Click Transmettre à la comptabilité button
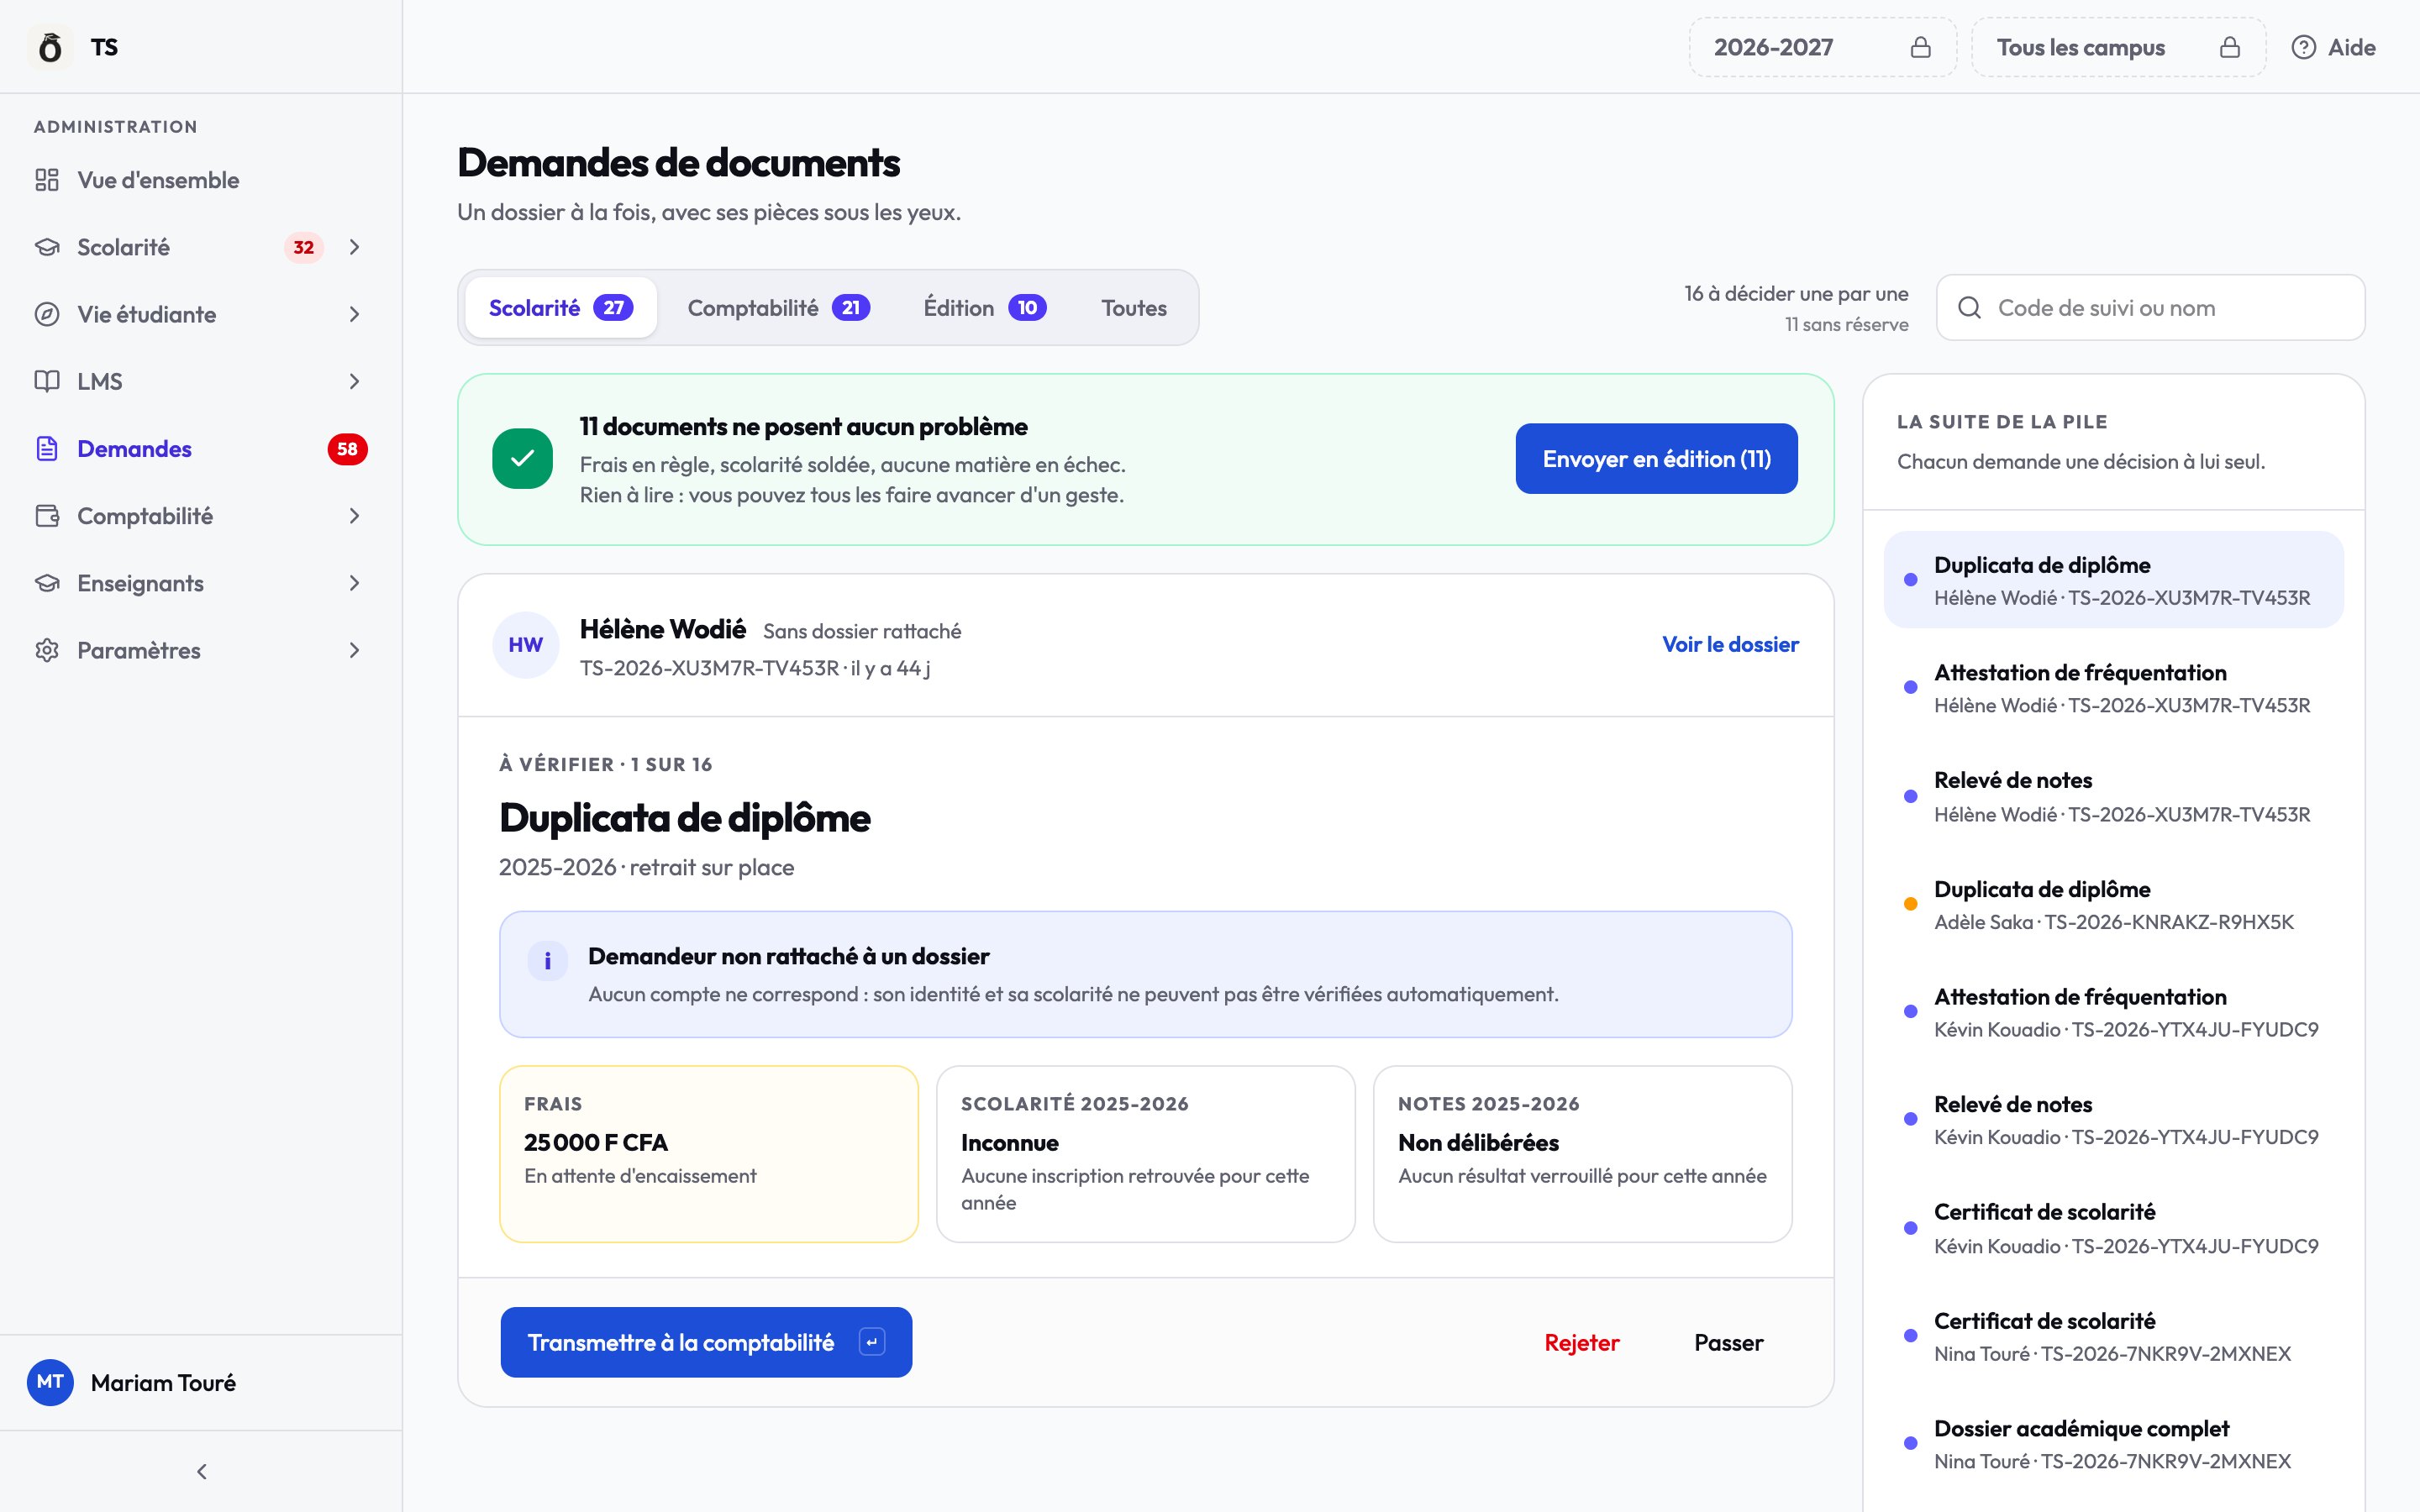 click(x=706, y=1342)
